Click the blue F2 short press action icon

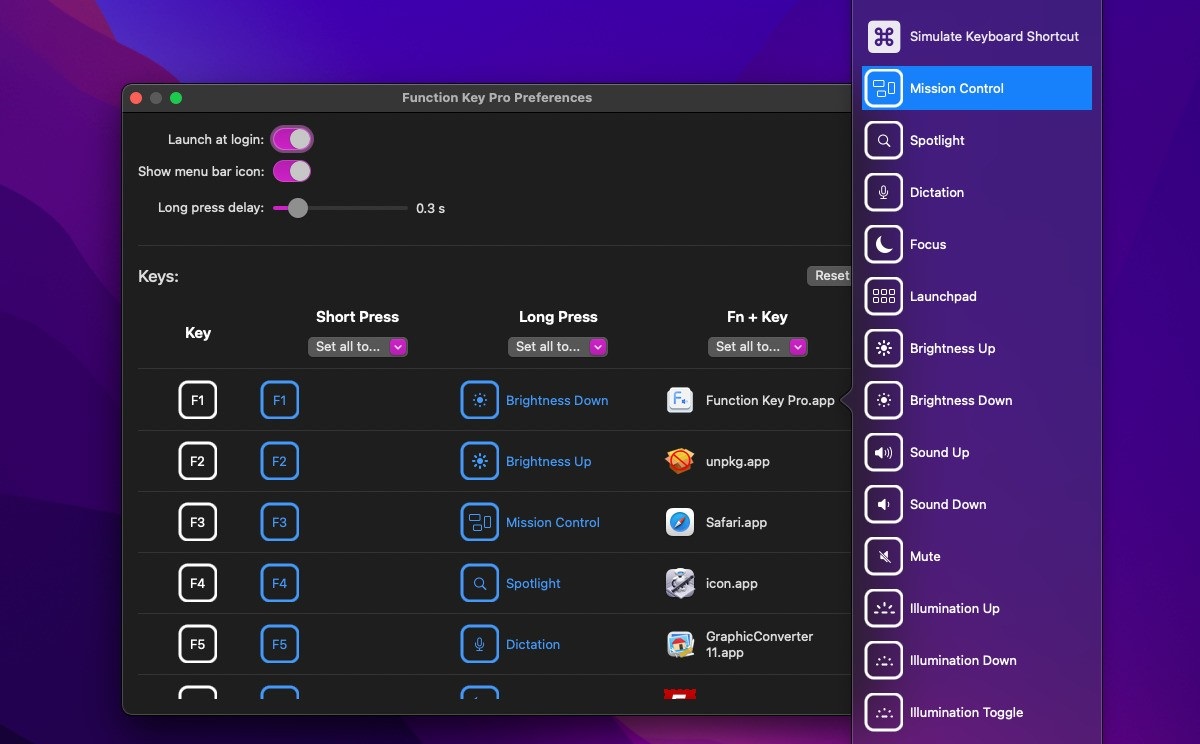tap(279, 461)
